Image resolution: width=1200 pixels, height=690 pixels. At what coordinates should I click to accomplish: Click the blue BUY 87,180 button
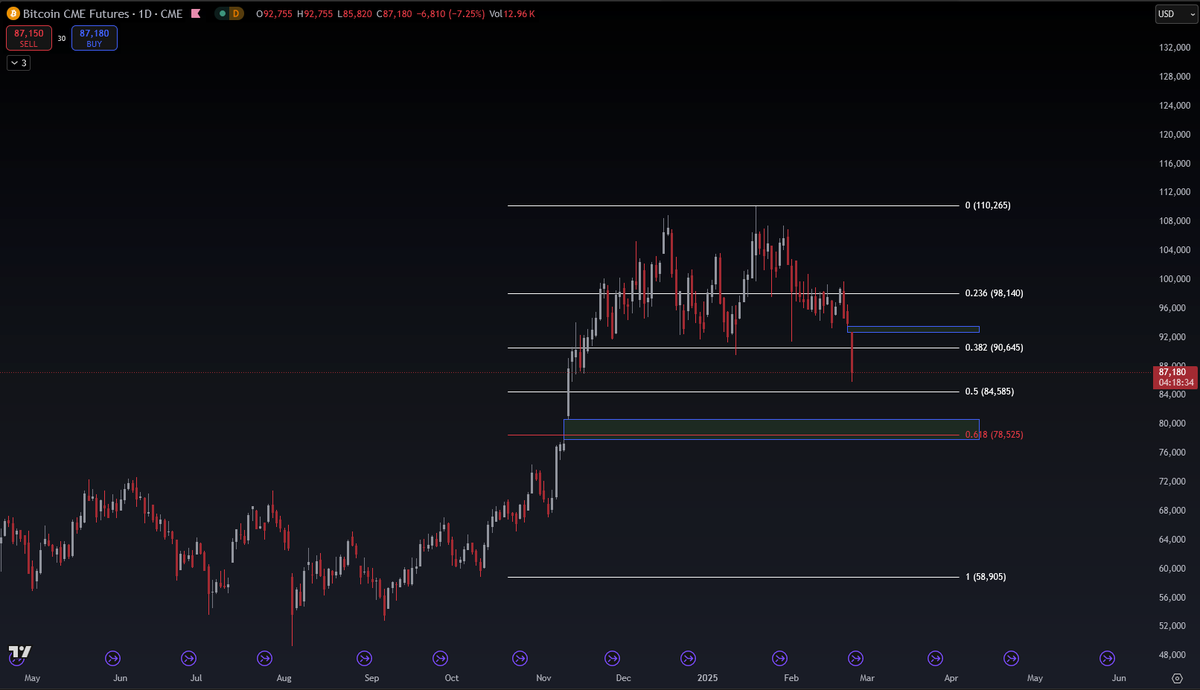point(95,38)
